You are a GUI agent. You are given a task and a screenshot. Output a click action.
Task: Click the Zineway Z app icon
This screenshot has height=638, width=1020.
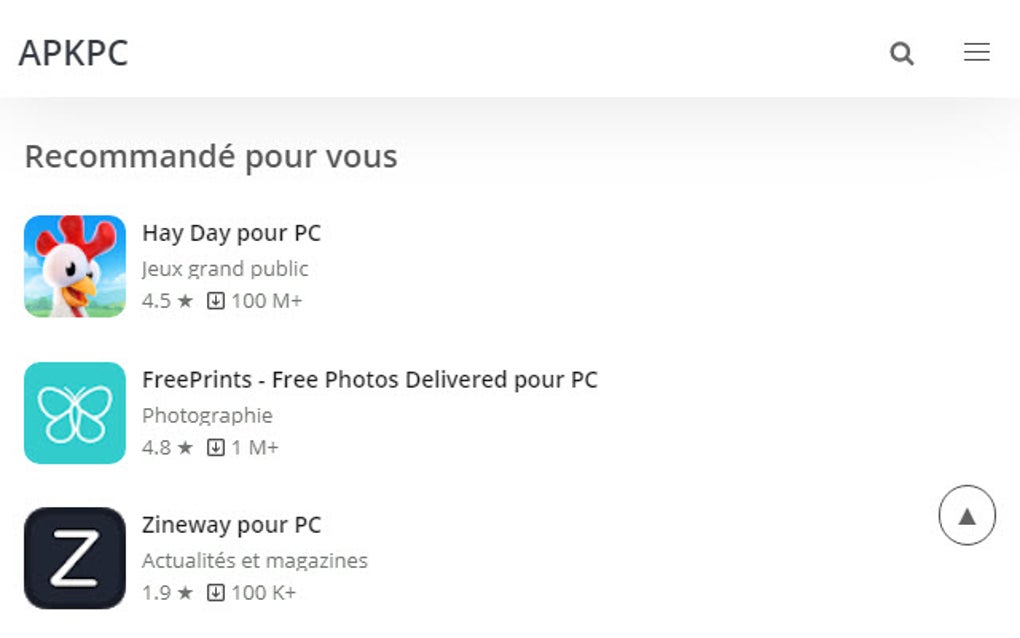click(x=75, y=558)
